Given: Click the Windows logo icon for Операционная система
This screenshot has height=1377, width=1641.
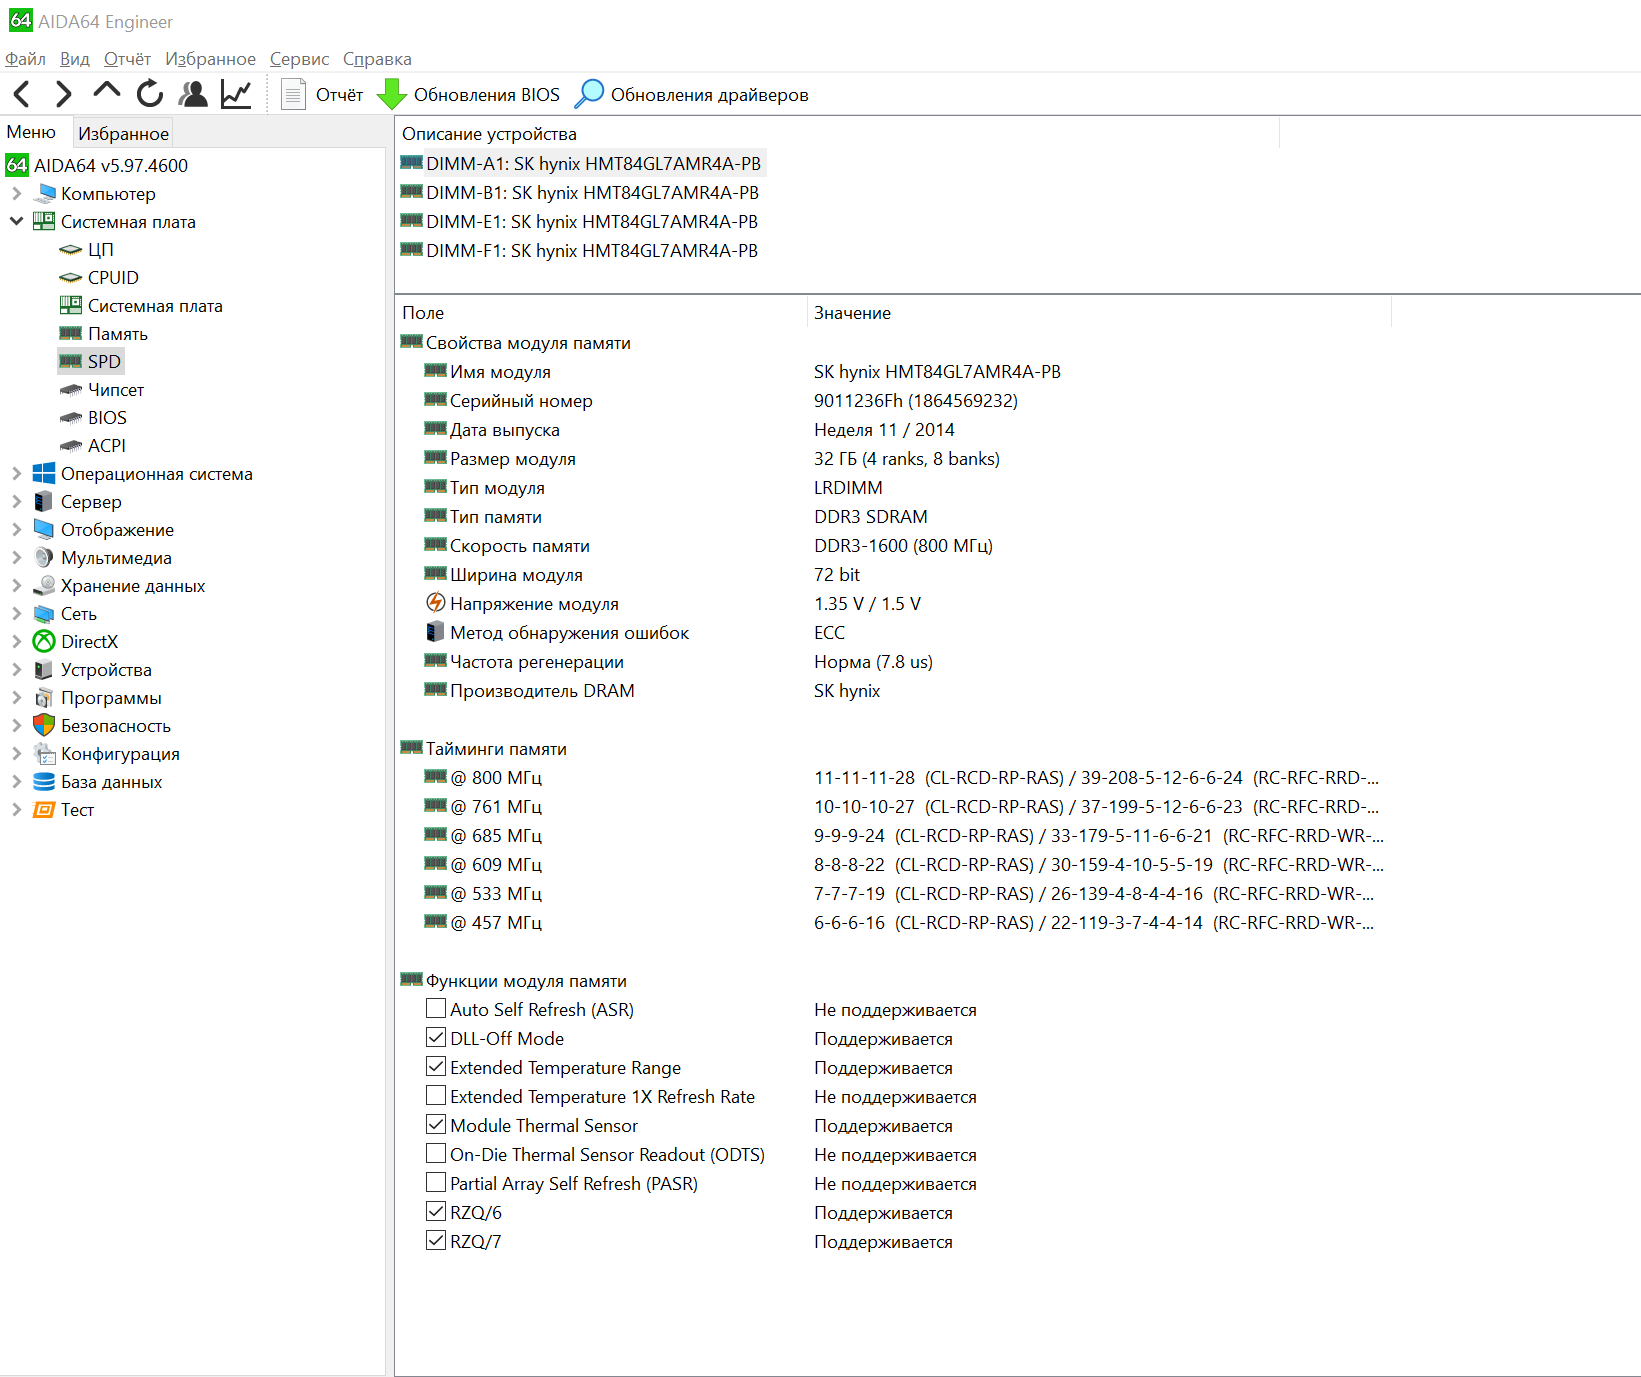Looking at the screenshot, I should (44, 474).
